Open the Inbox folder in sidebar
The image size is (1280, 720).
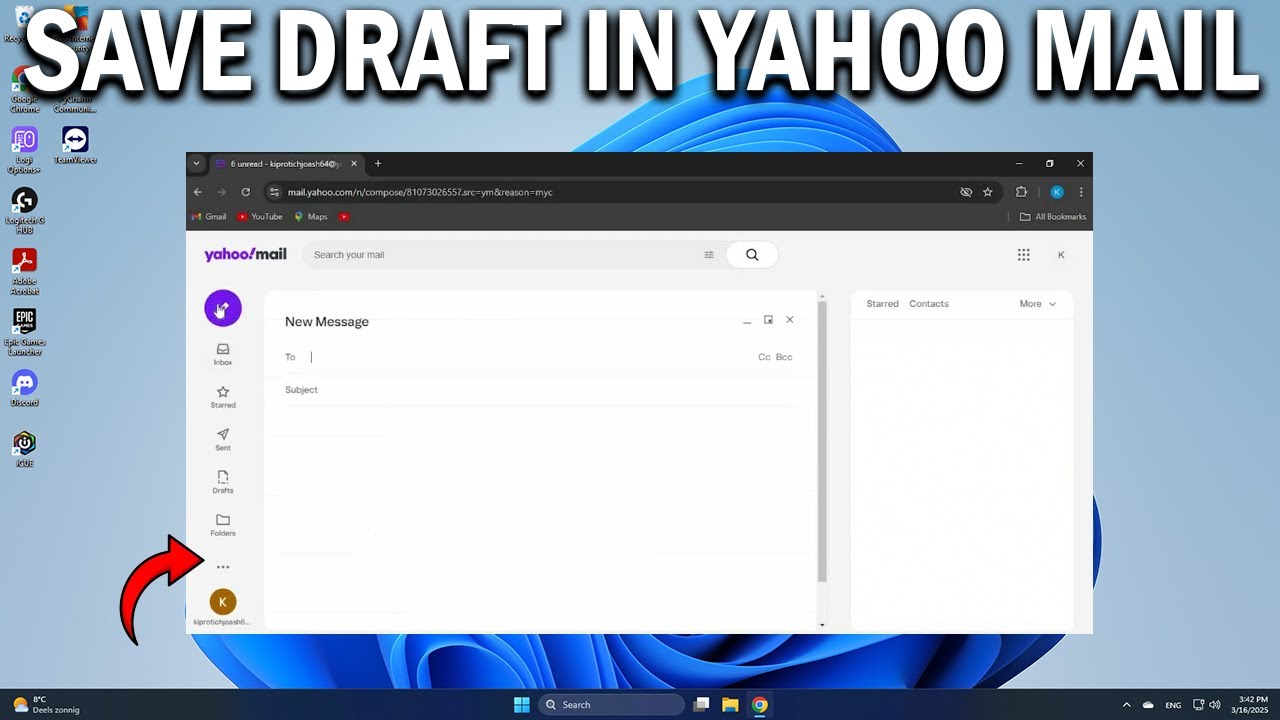coord(223,354)
